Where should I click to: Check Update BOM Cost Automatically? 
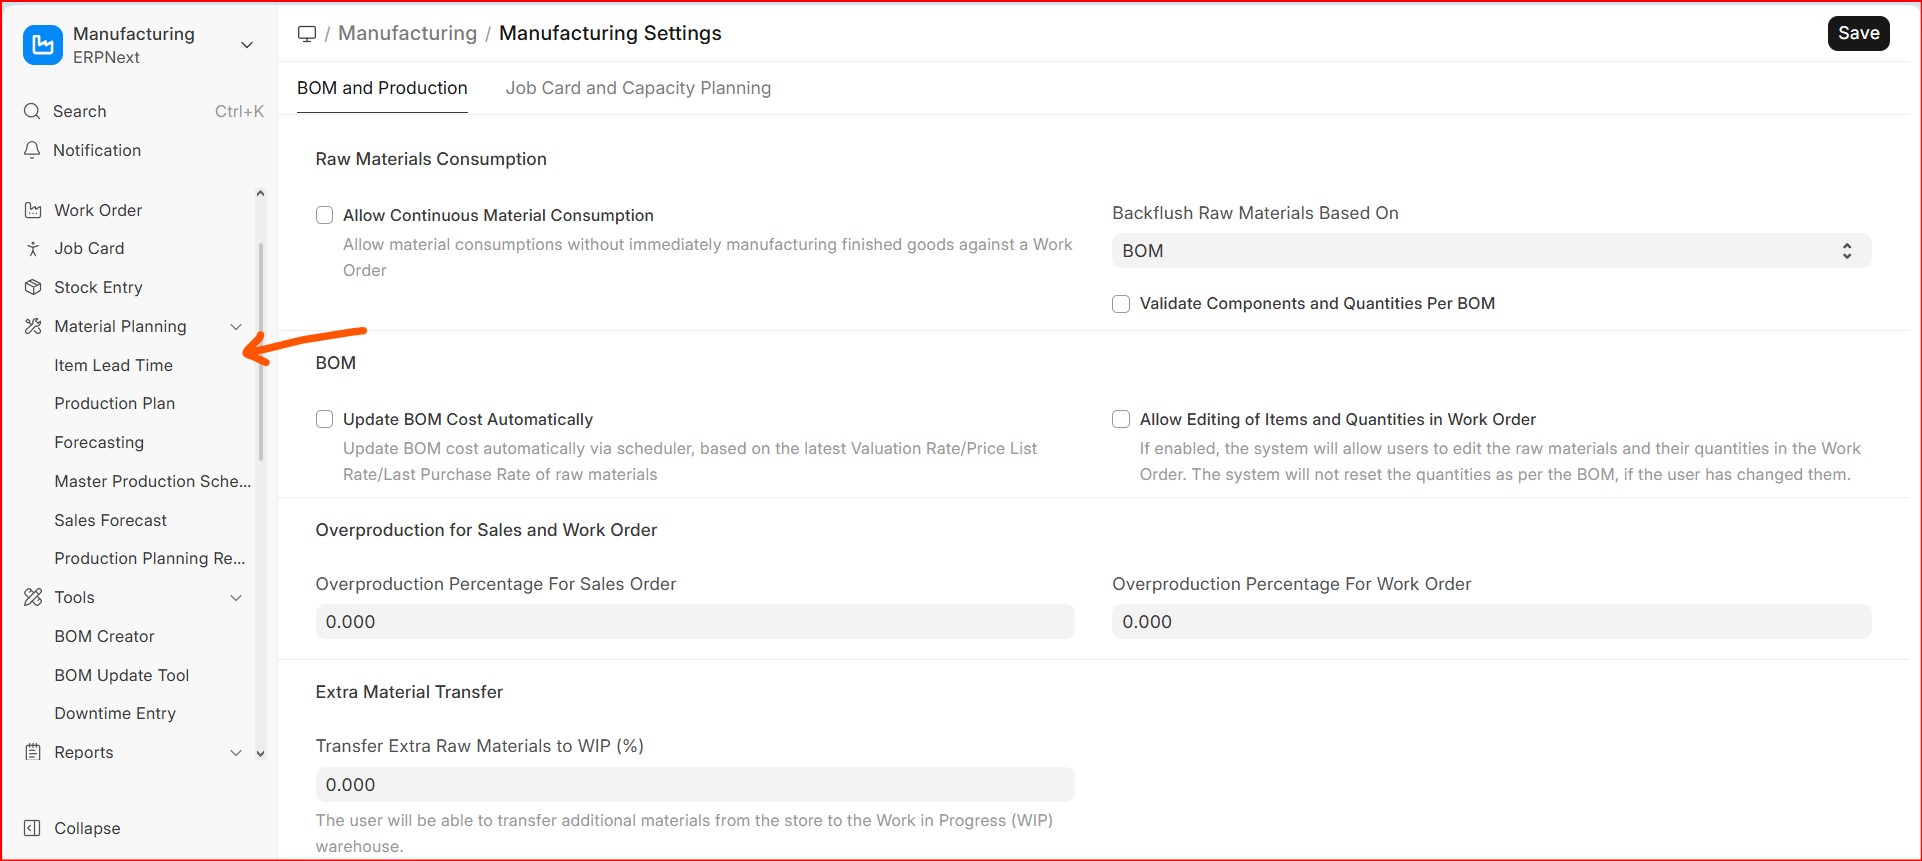tap(324, 419)
